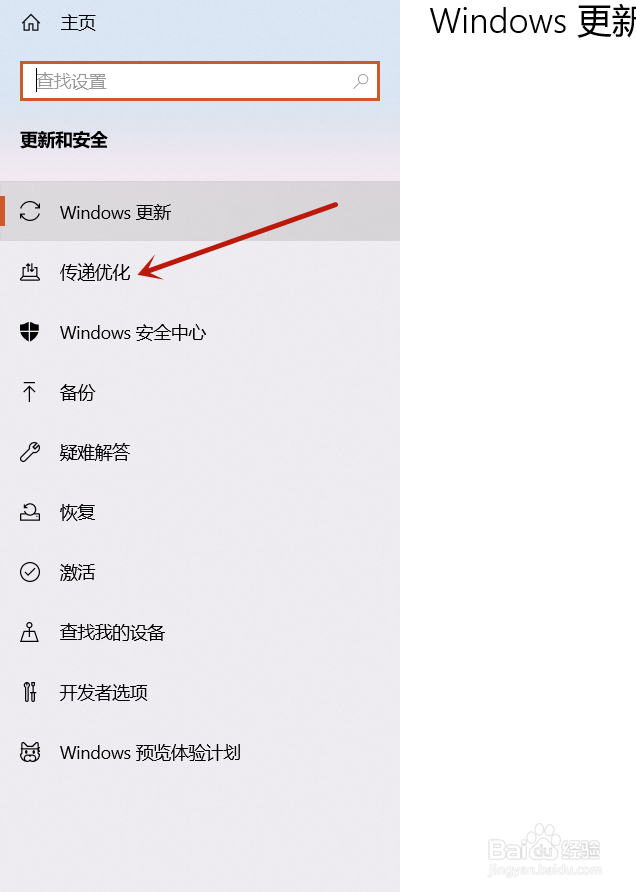Click the Recovery icon
Screen dimensions: 636x892
point(30,512)
